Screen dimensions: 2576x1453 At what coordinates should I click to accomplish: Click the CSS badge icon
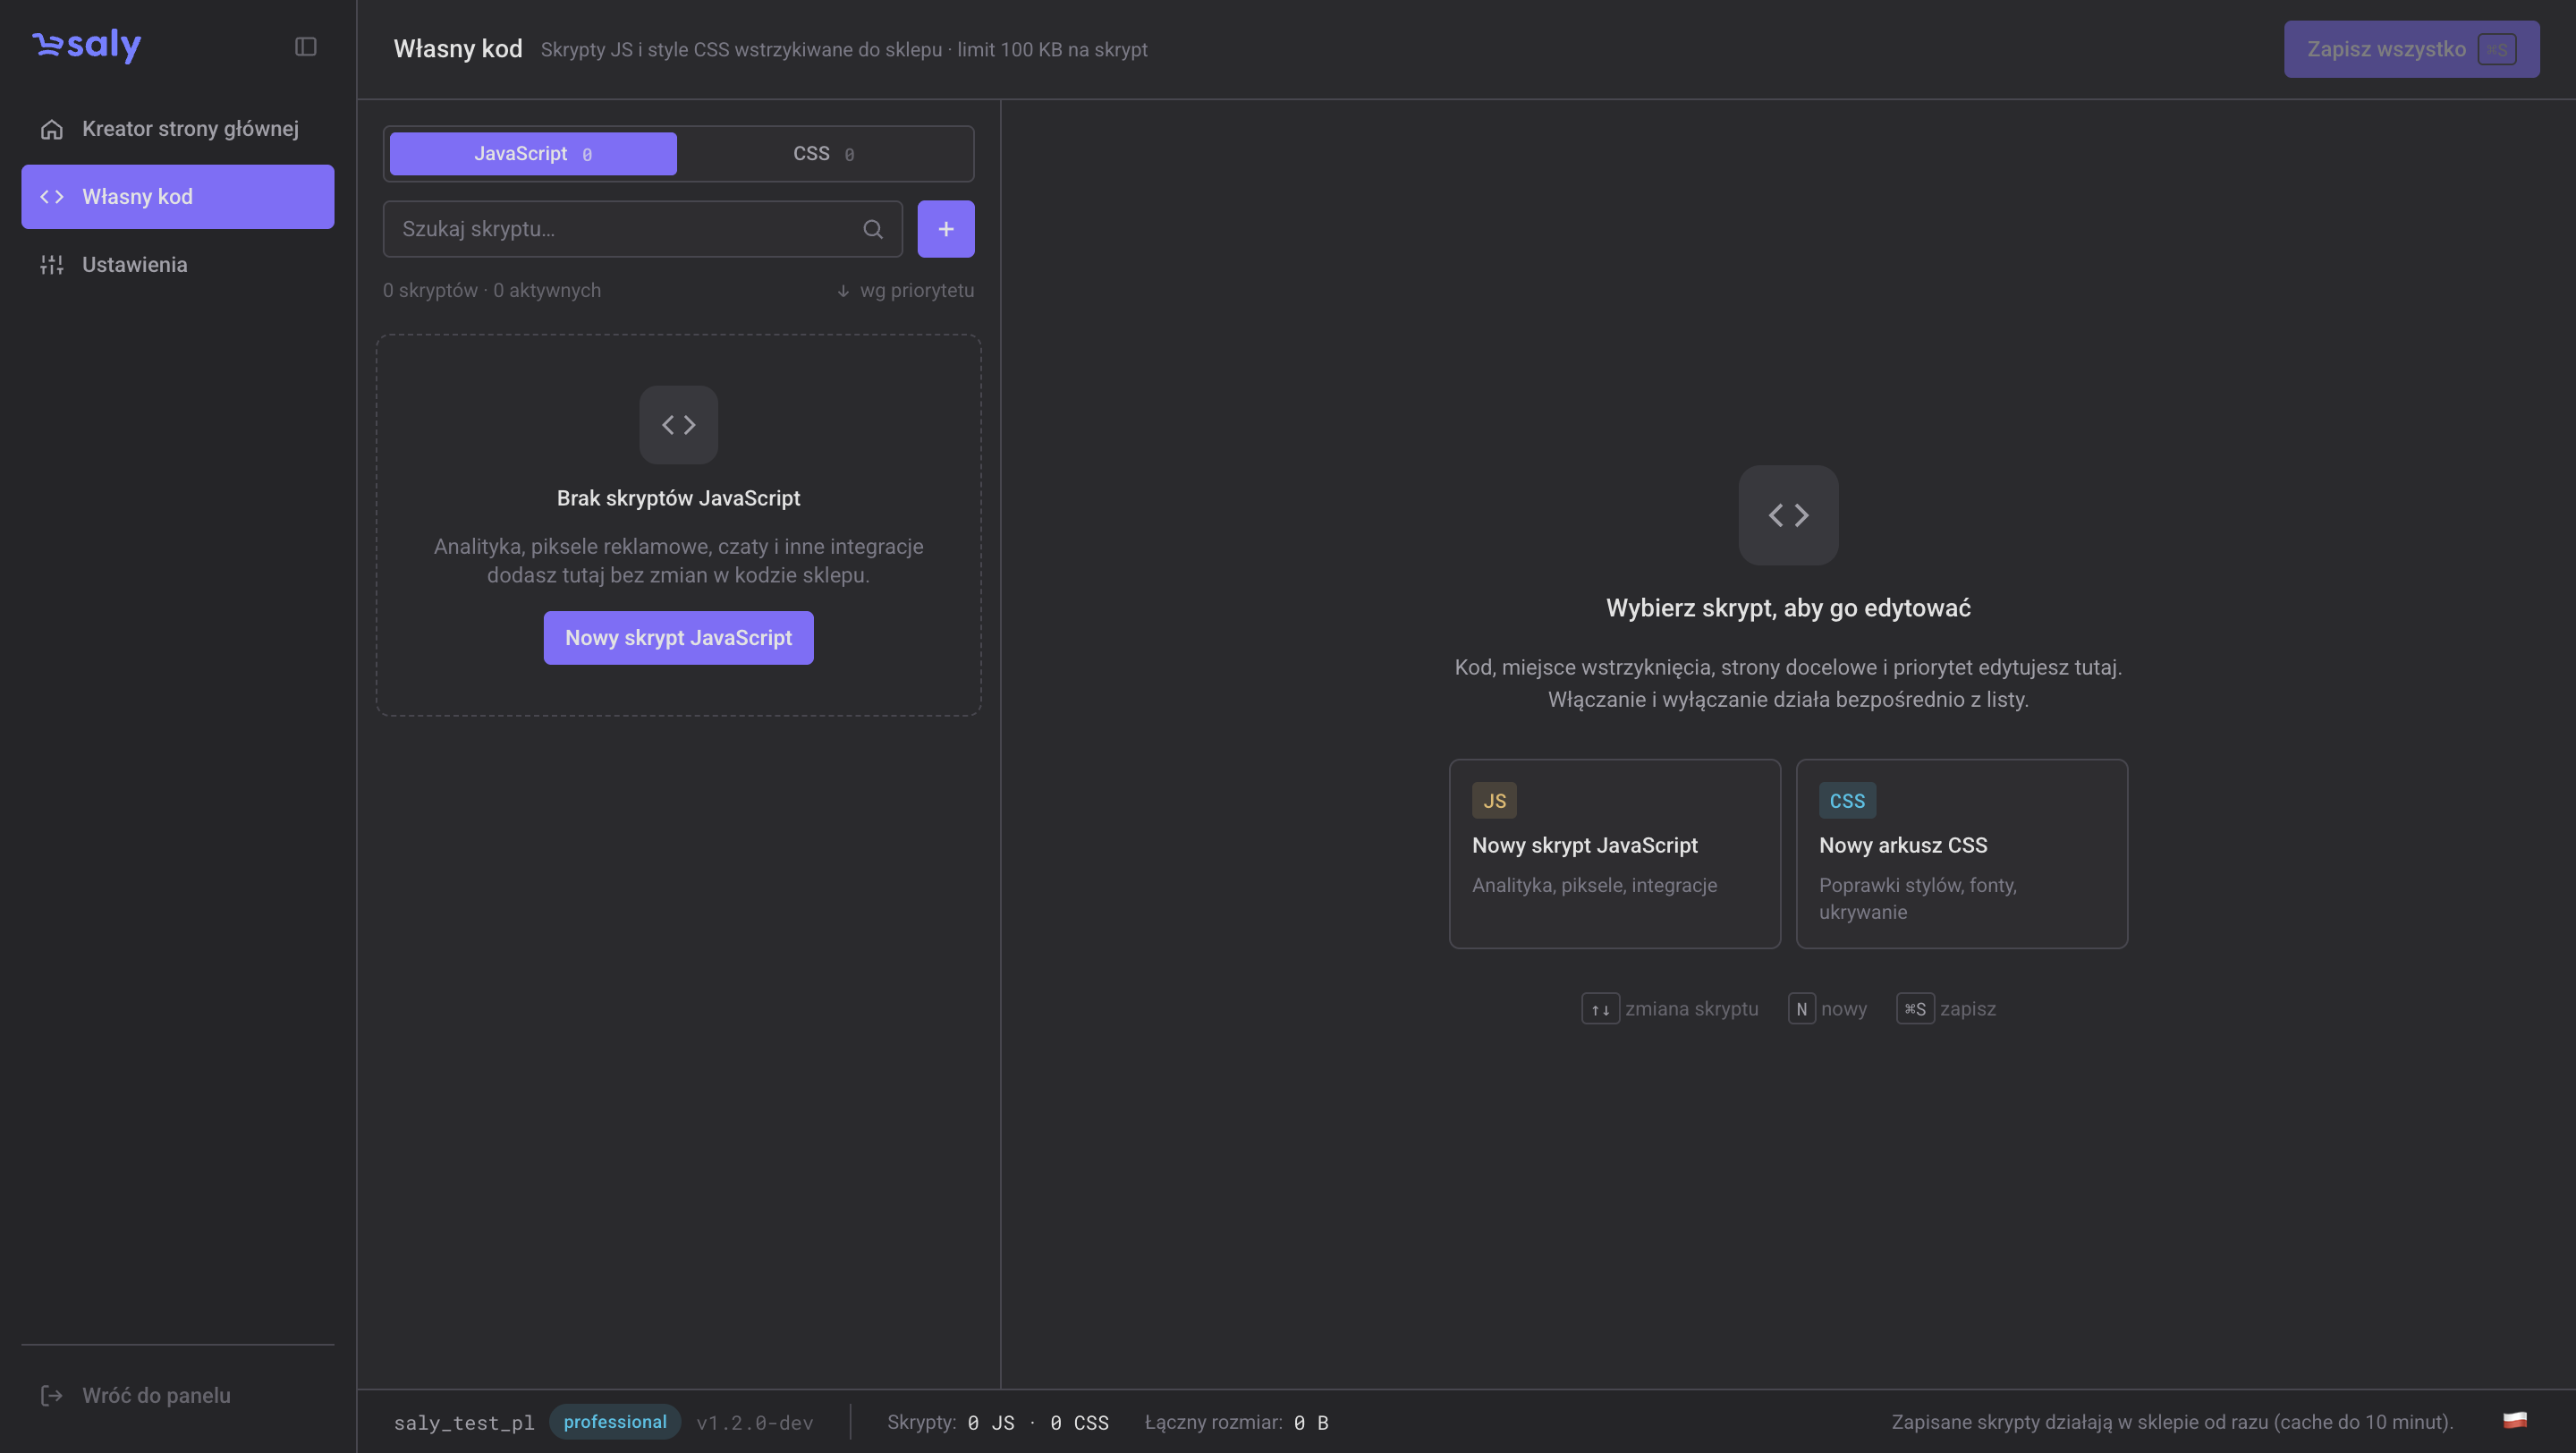click(x=1847, y=801)
